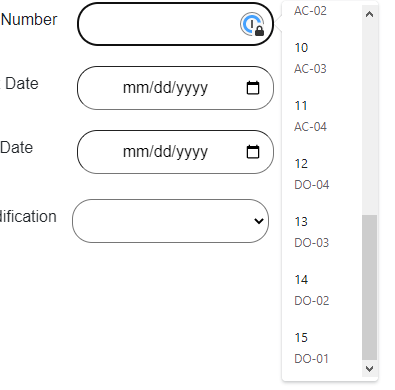The height and width of the screenshot is (390, 395).
Task: Click the Number field label
Action: pyautogui.click(x=29, y=20)
